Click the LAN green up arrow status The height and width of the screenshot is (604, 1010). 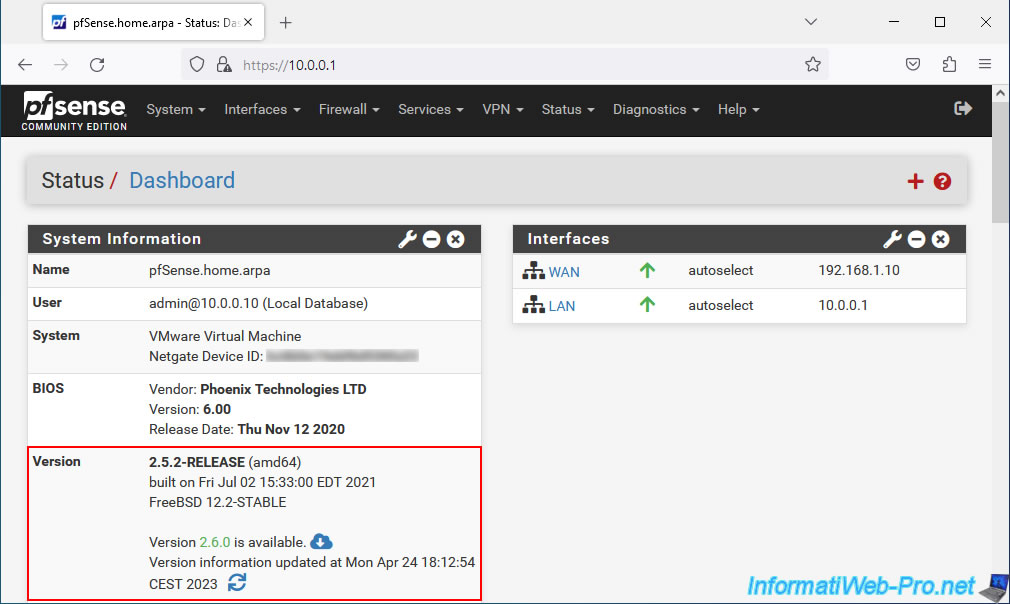[647, 305]
